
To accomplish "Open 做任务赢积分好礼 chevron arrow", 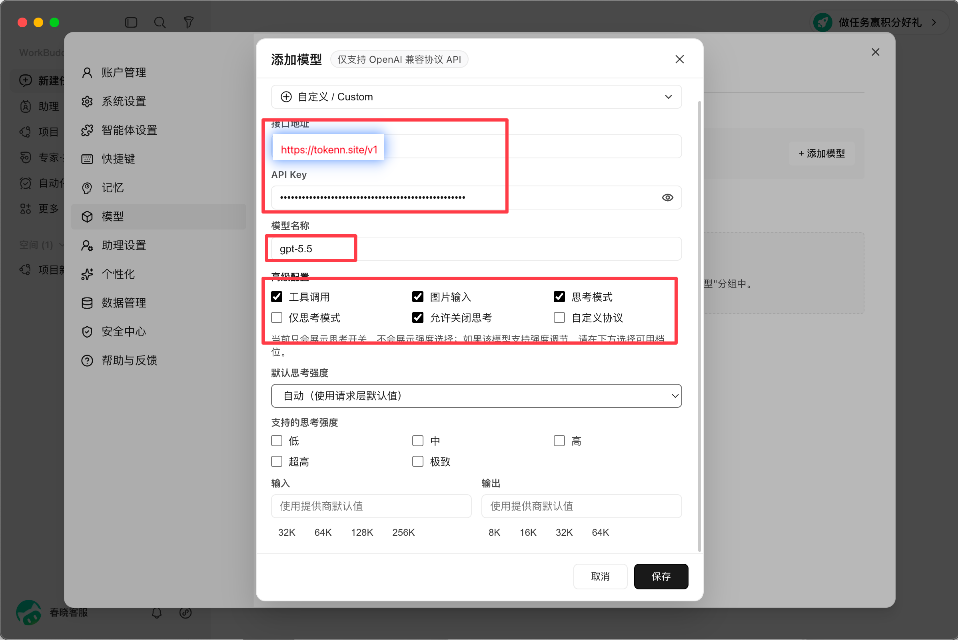I will tap(934, 22).
